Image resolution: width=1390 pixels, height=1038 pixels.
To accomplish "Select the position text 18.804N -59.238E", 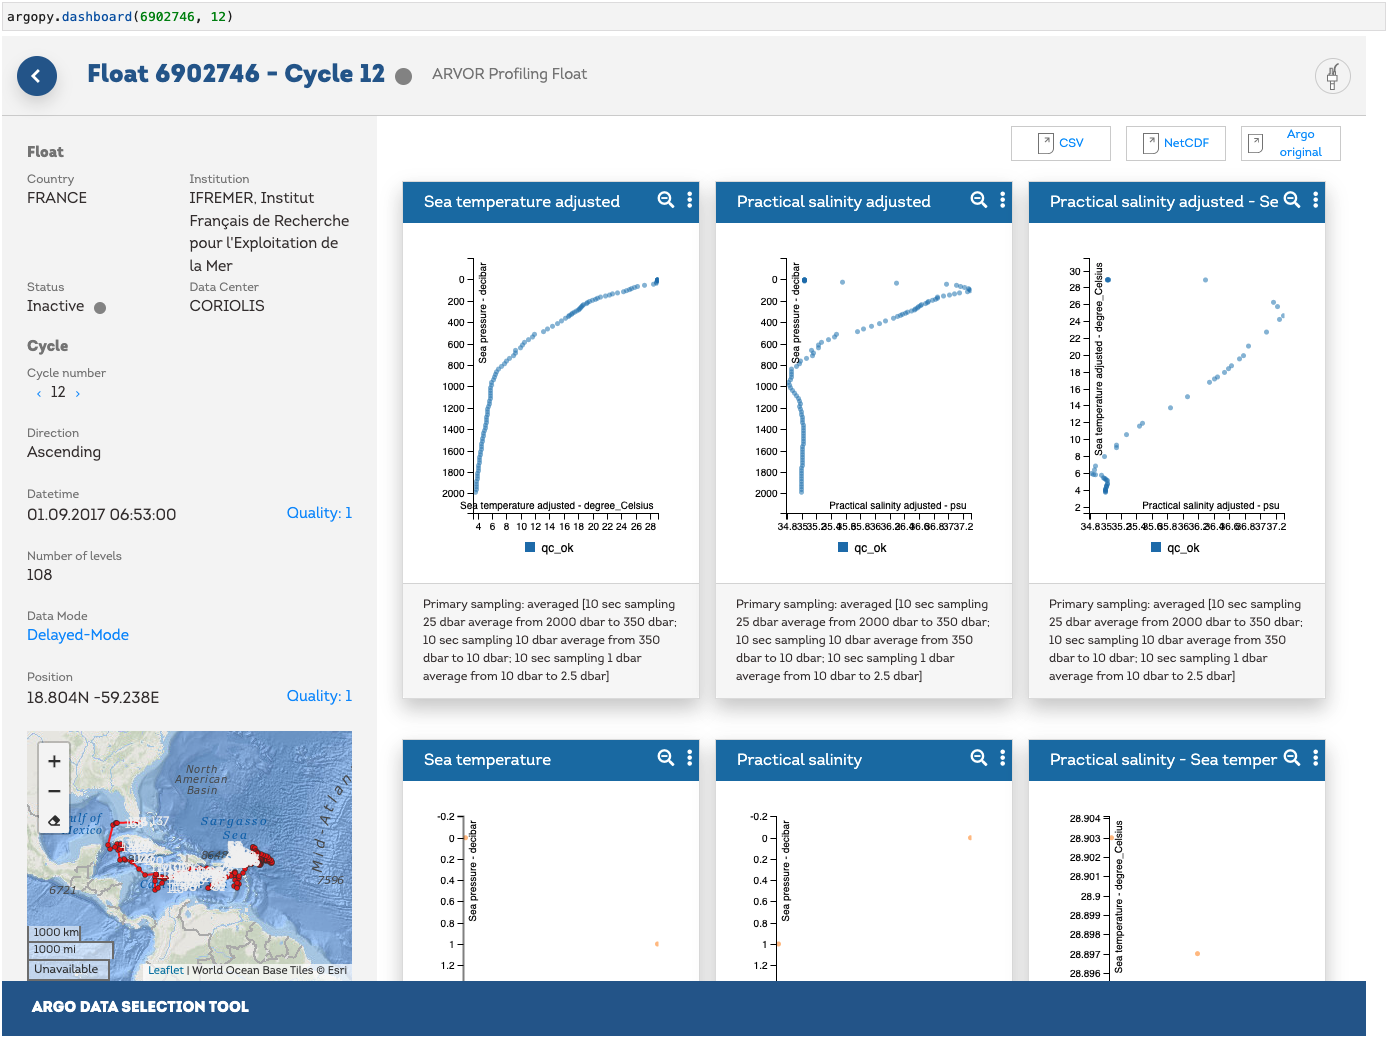I will (x=93, y=698).
